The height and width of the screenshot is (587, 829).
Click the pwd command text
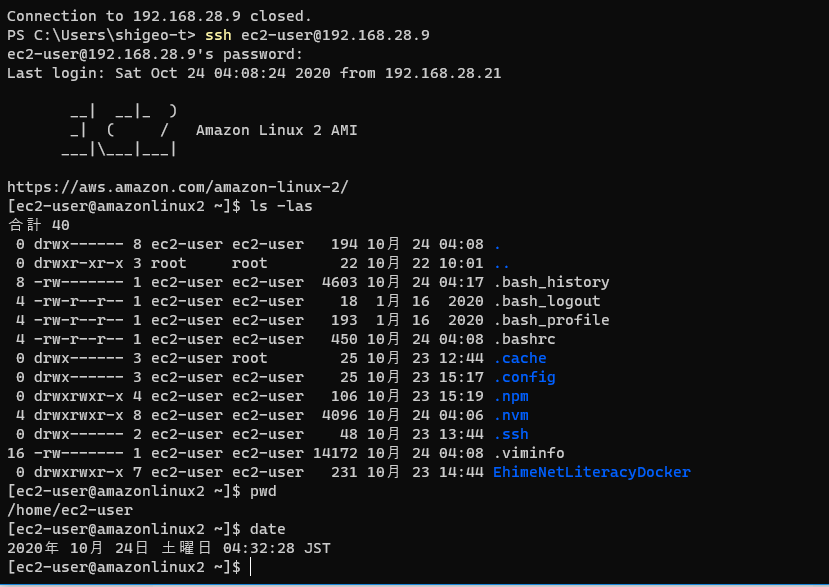pos(263,491)
